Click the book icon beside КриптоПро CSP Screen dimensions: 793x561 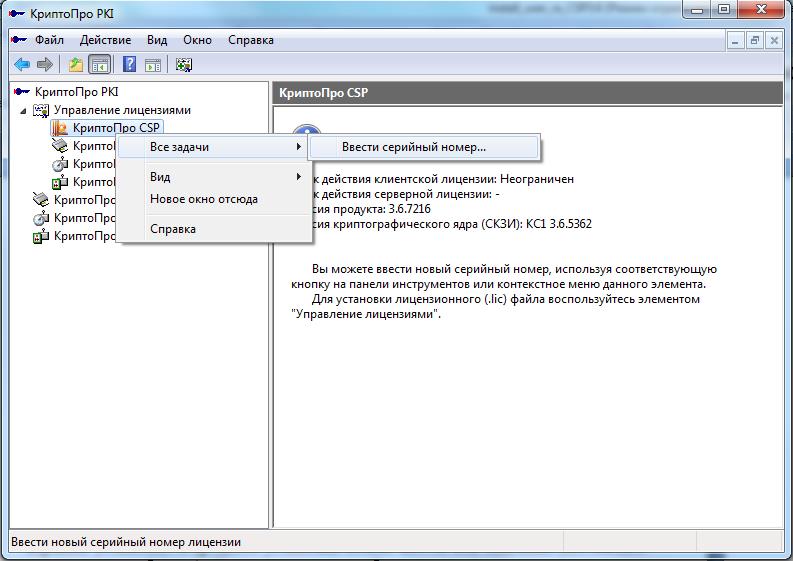pyautogui.click(x=60, y=128)
